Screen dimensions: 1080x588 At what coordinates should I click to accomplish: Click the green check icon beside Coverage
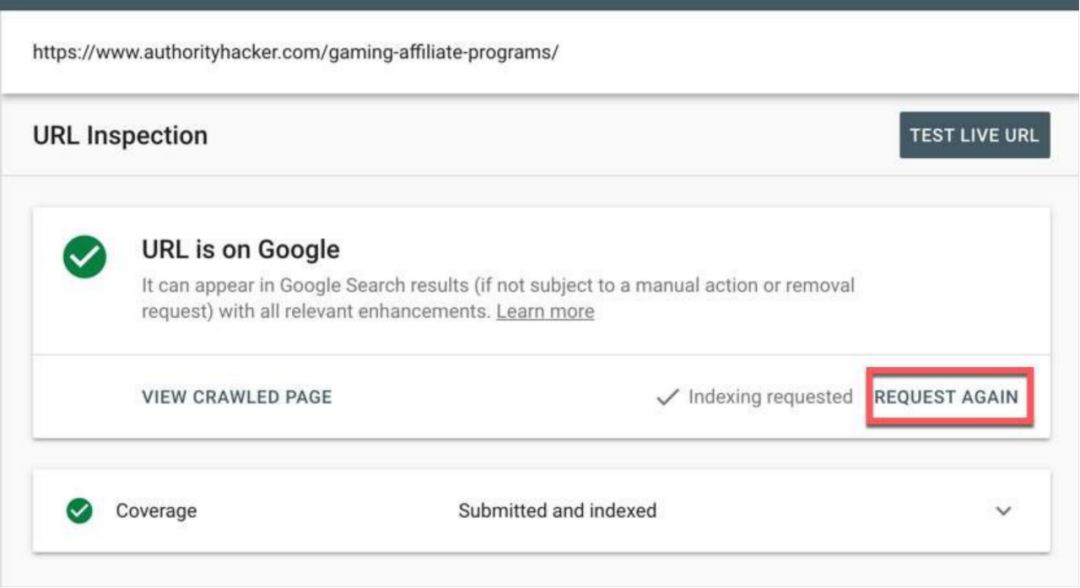(79, 511)
